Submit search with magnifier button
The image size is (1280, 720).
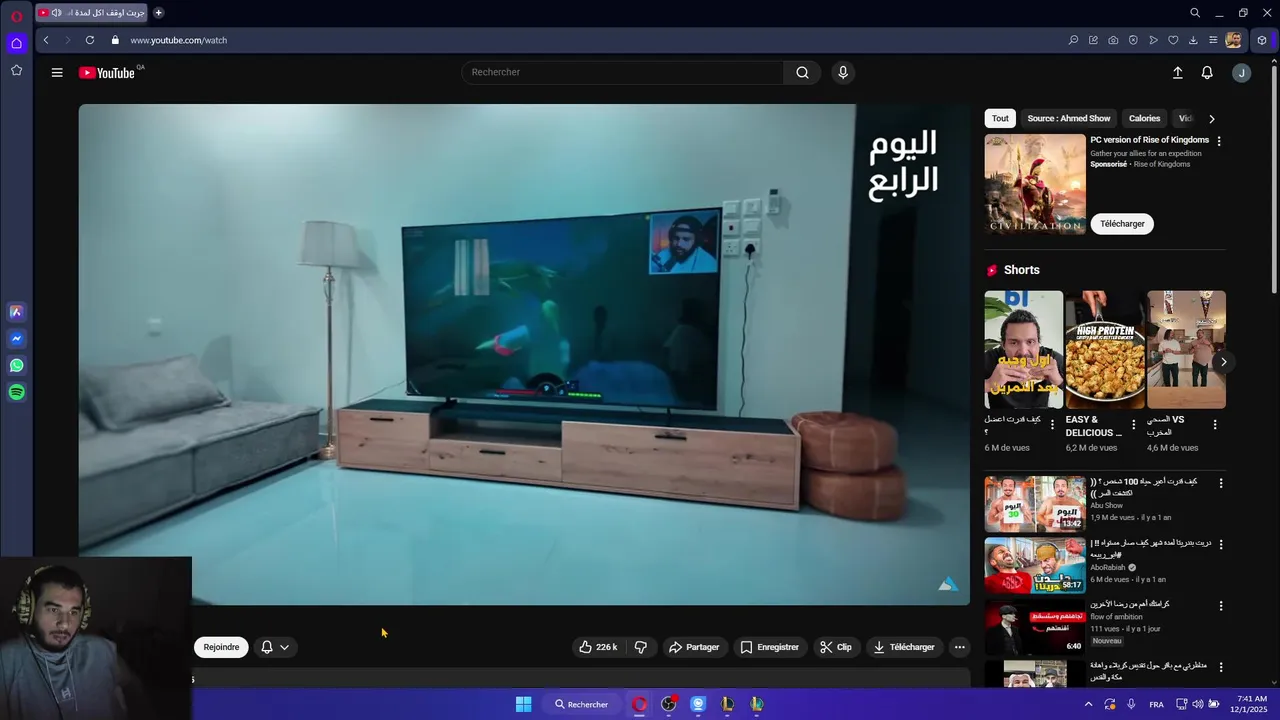(x=802, y=72)
